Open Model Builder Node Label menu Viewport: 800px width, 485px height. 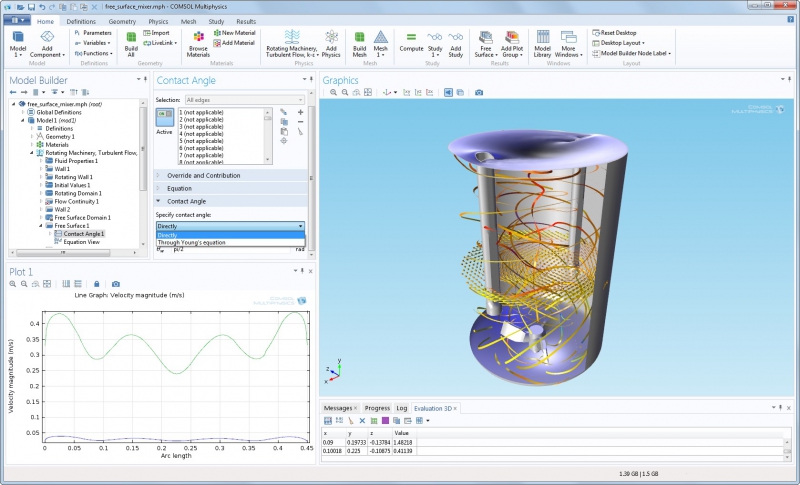tap(632, 53)
